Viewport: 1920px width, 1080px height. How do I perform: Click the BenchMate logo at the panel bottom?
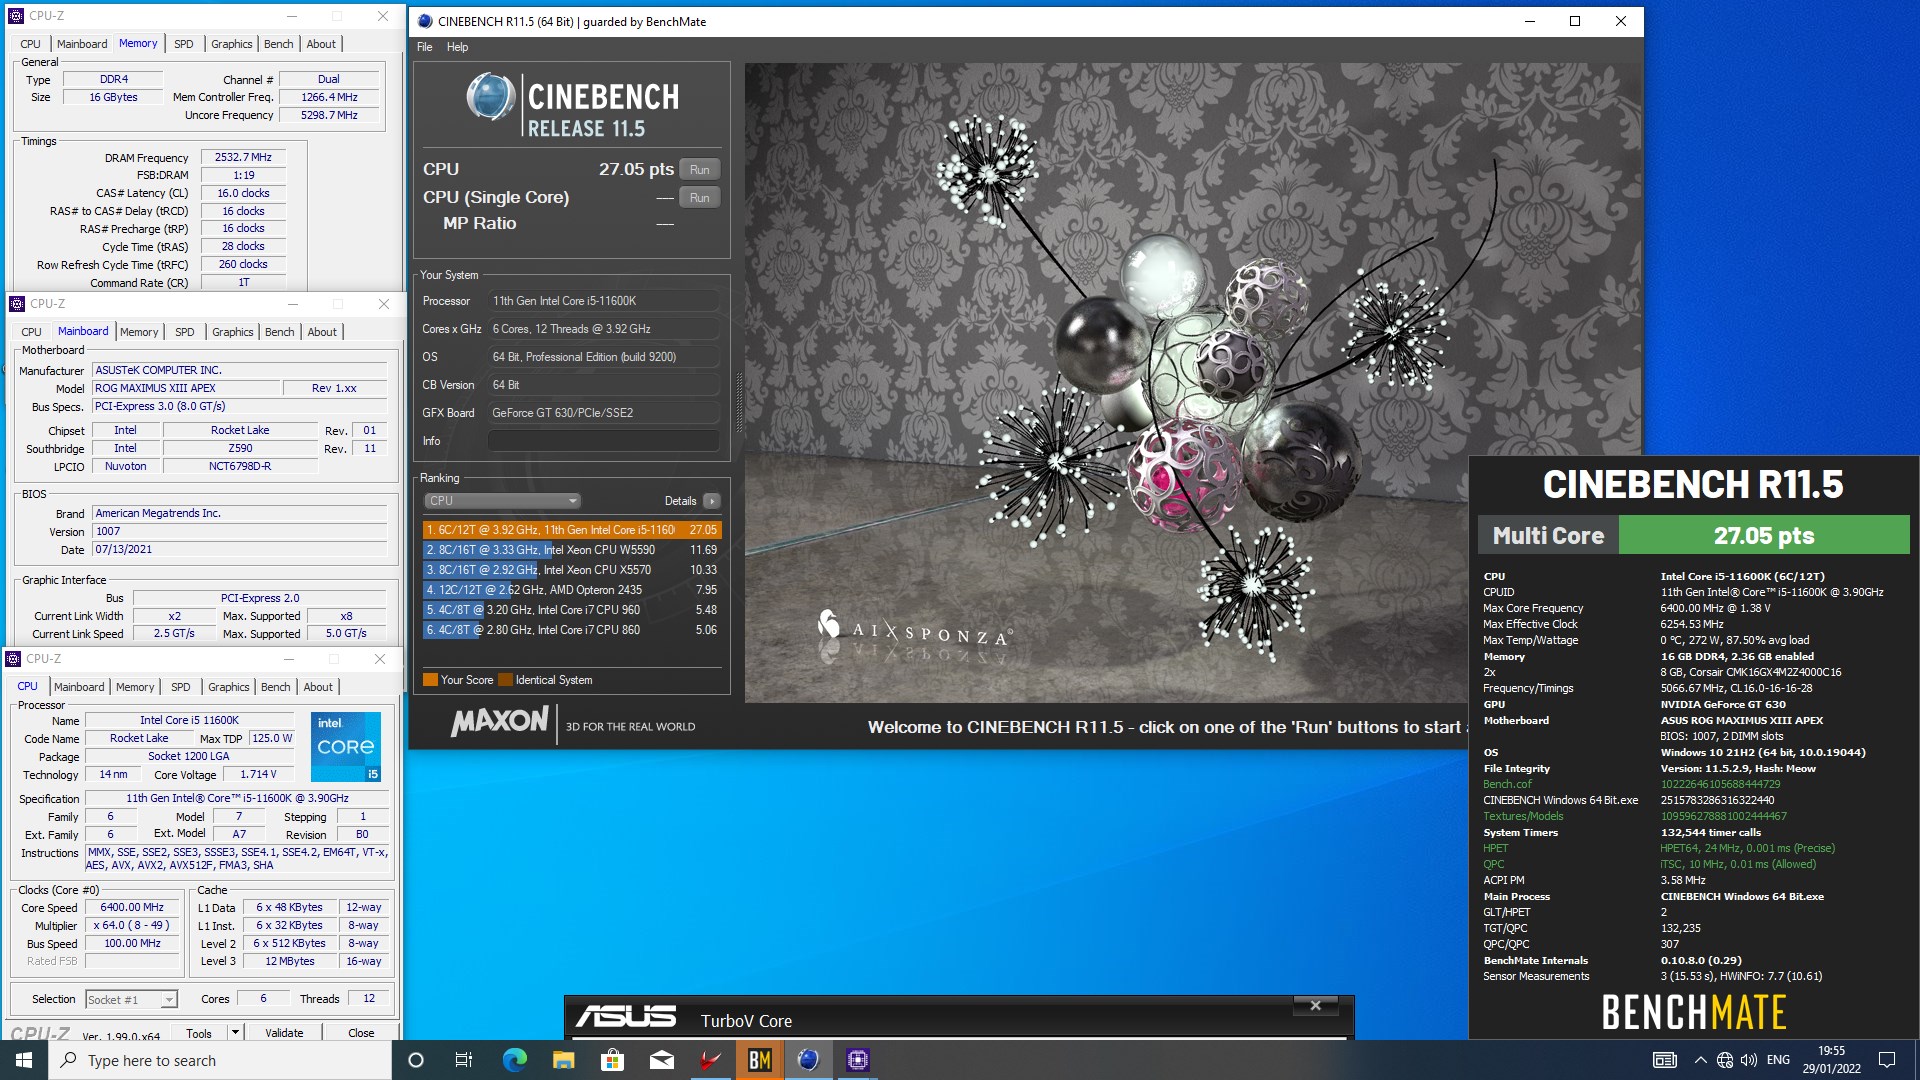(1694, 1012)
